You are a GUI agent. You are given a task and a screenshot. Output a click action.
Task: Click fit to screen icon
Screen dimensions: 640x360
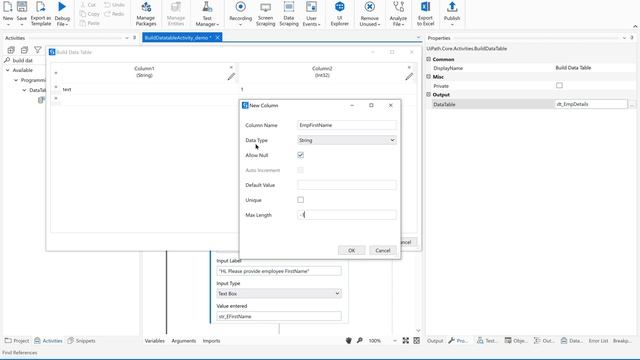pyautogui.click(x=405, y=340)
